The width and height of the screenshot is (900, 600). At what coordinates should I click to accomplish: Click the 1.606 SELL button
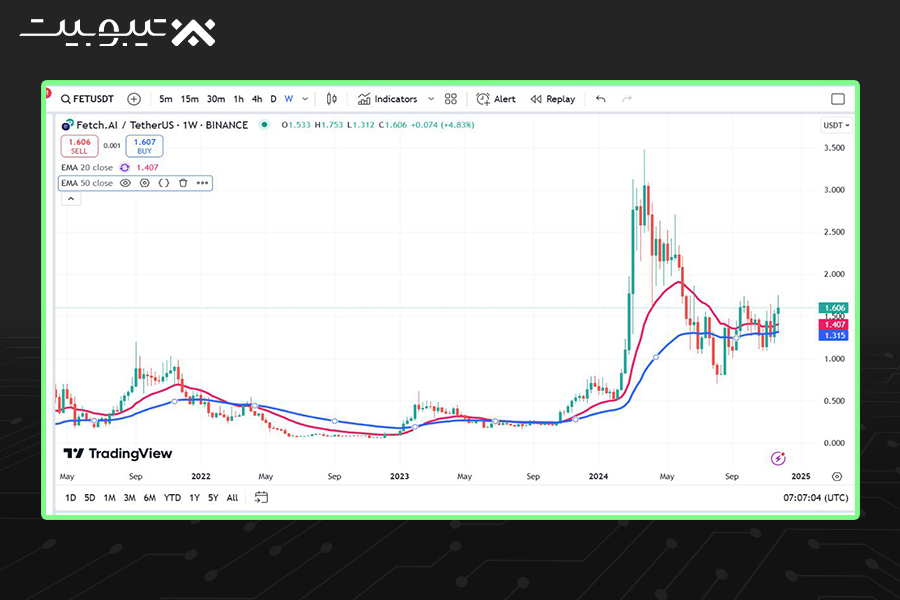(x=79, y=146)
